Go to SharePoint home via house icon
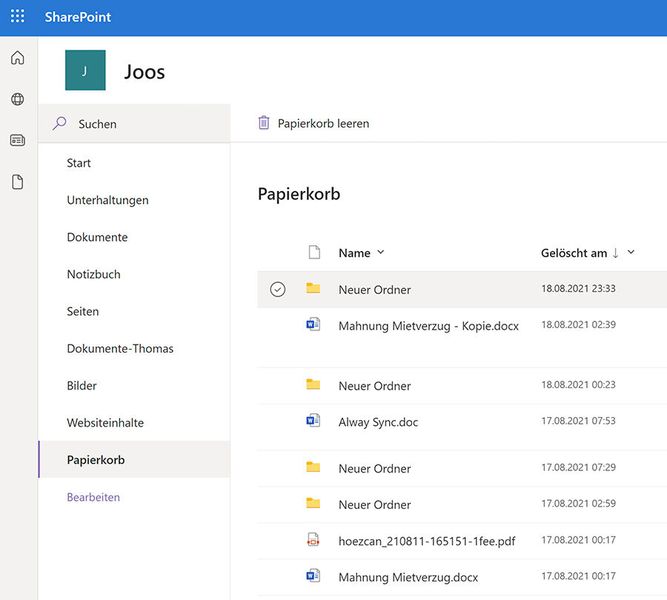 17,58
